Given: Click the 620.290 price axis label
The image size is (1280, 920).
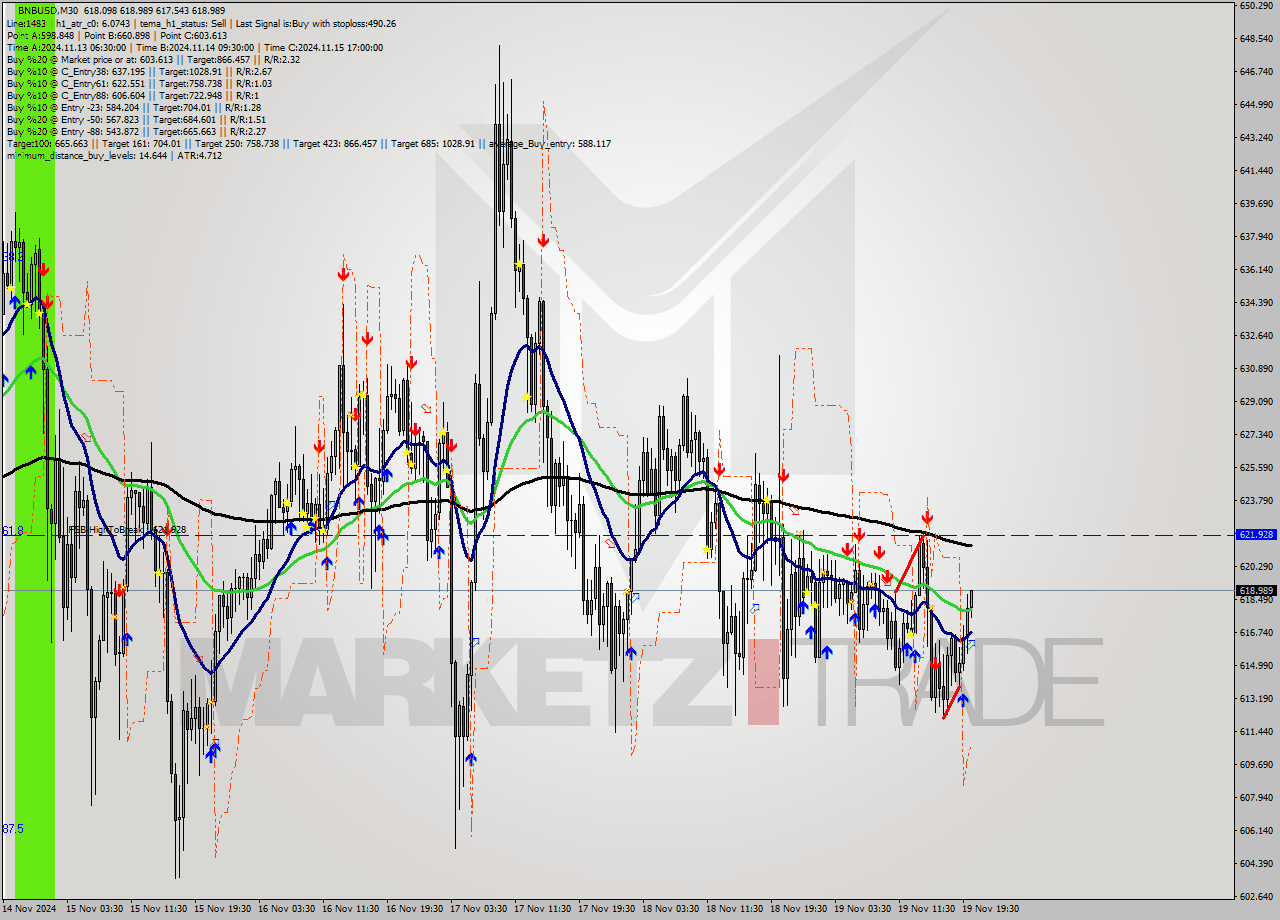Looking at the screenshot, I should [1255, 567].
